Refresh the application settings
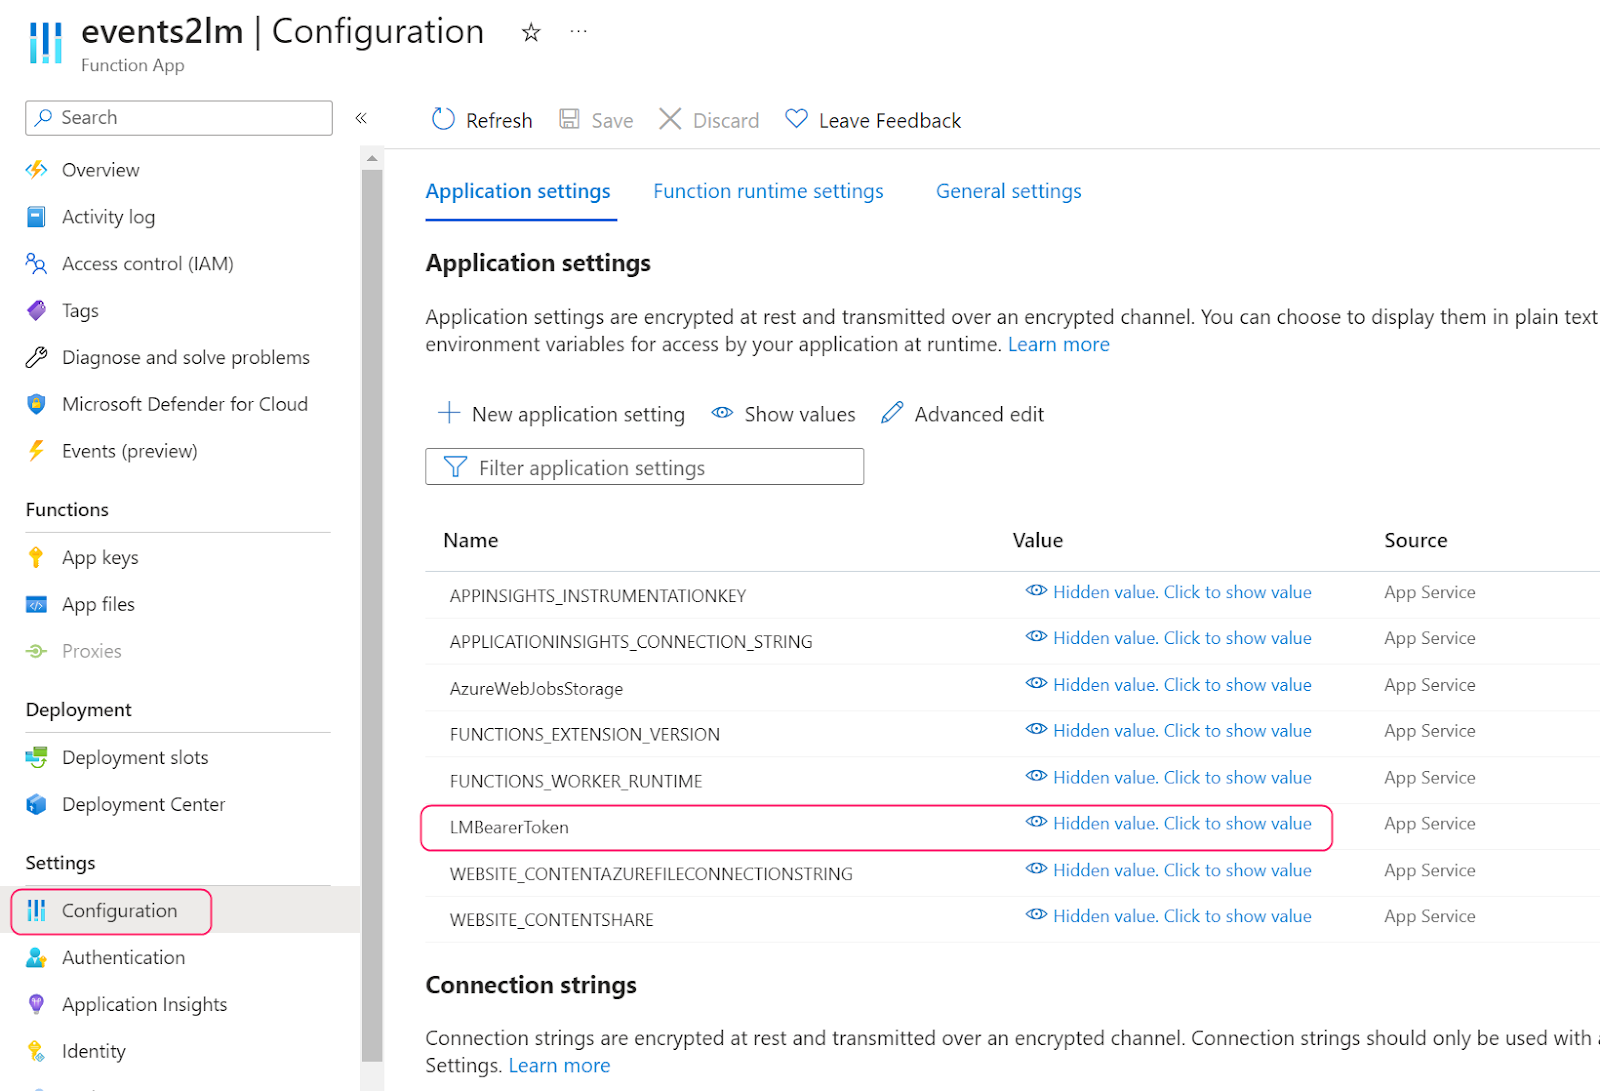This screenshot has height=1091, width=1600. [482, 119]
